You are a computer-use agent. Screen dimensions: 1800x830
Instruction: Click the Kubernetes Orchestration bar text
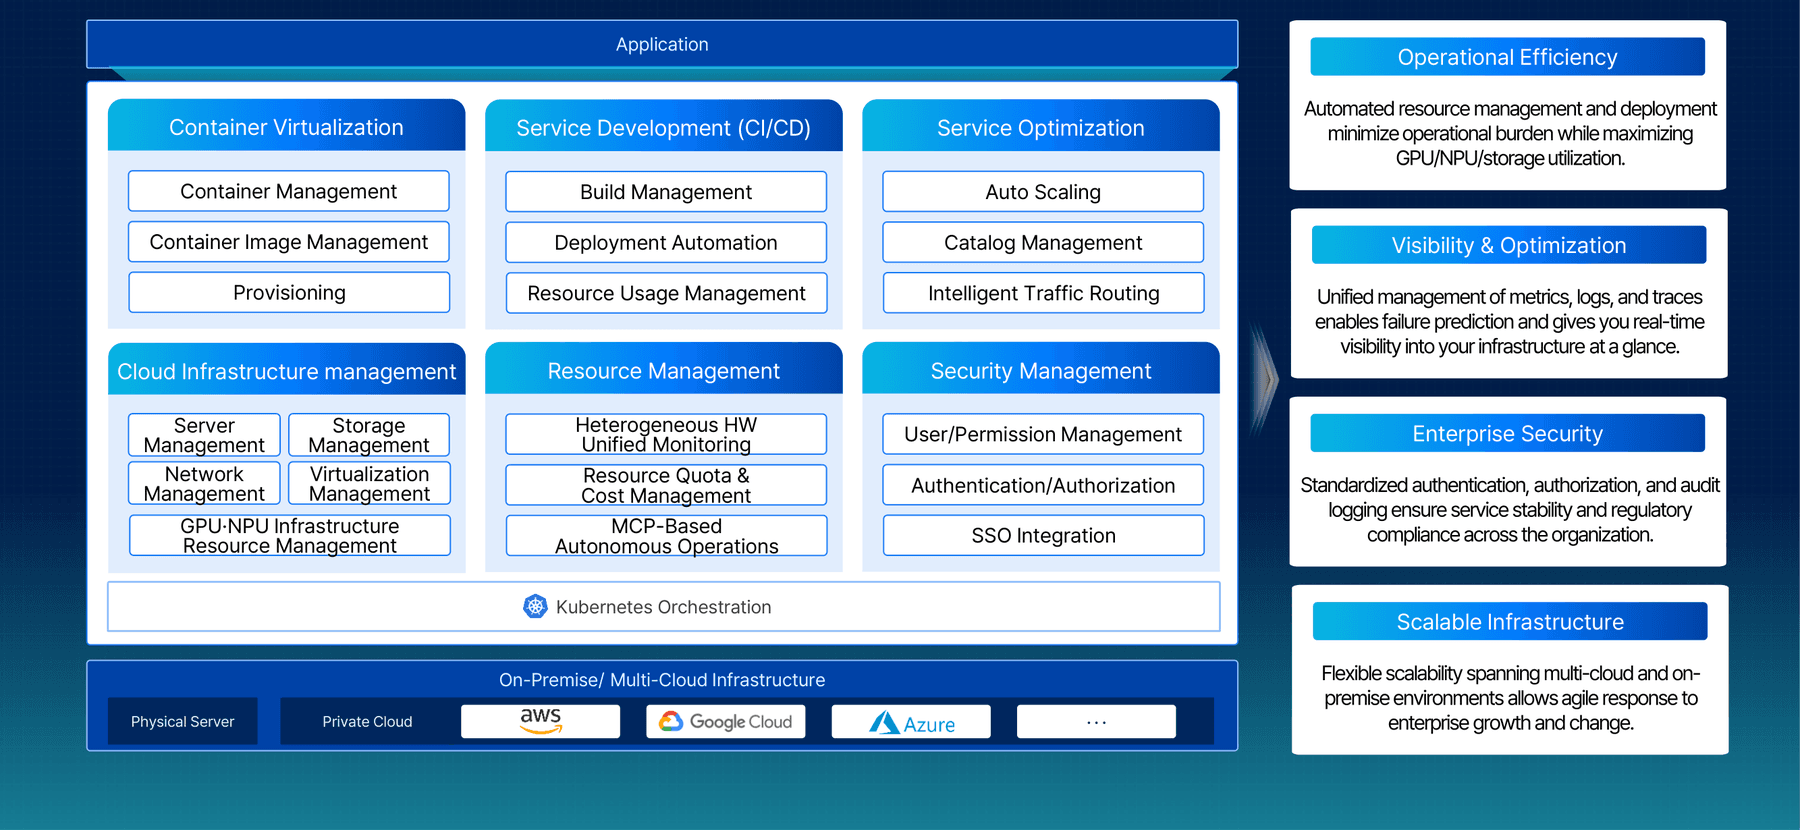tap(663, 607)
